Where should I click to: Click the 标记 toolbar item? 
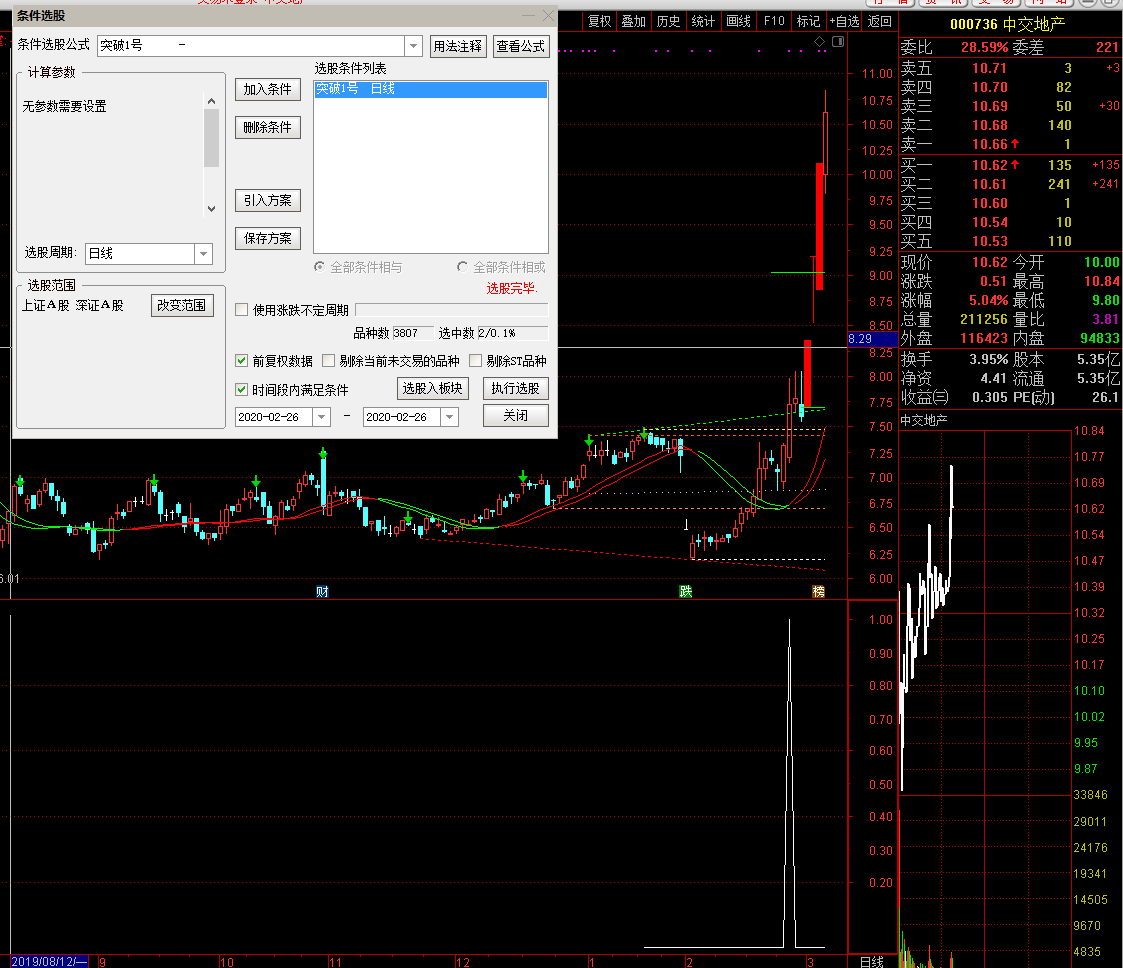[809, 21]
